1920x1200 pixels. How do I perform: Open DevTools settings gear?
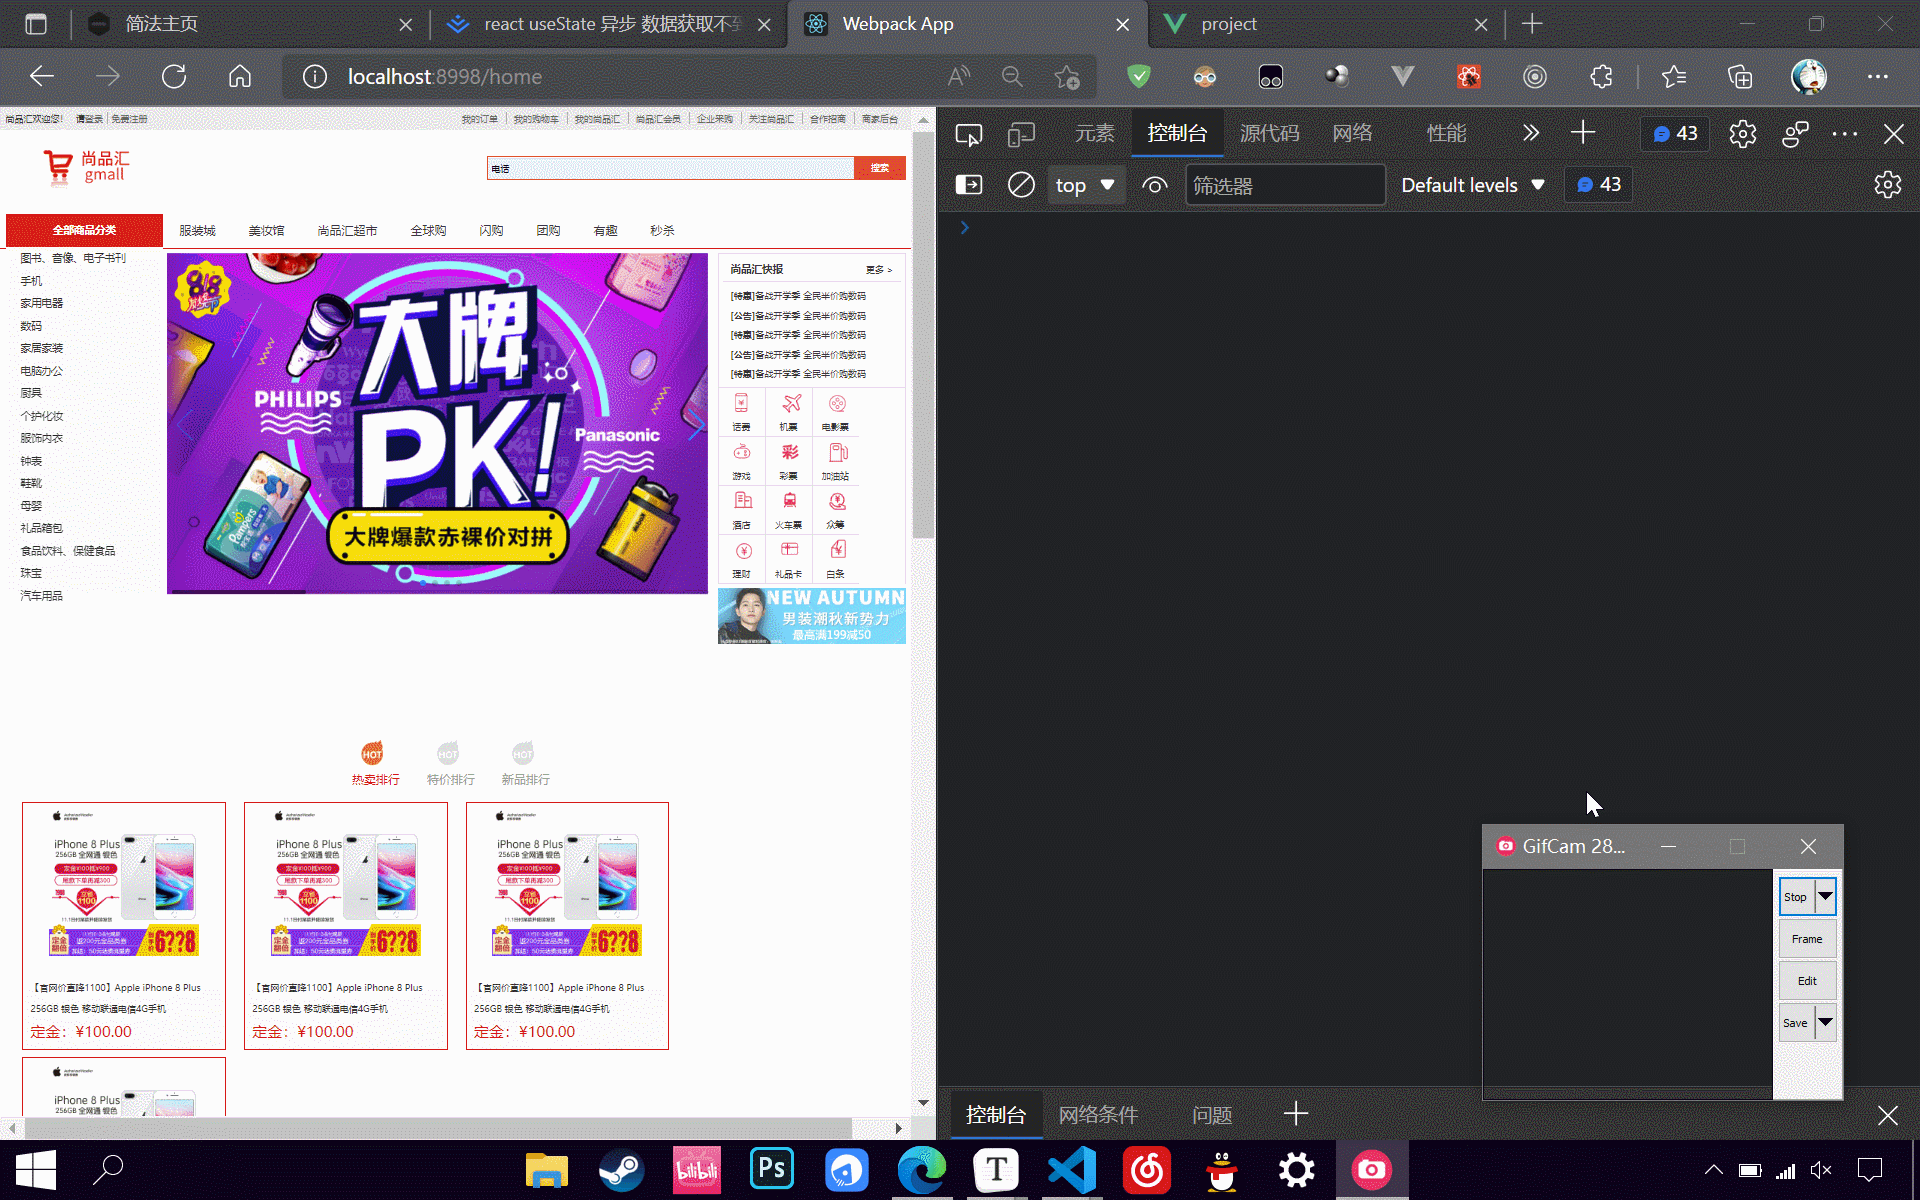coord(1743,133)
